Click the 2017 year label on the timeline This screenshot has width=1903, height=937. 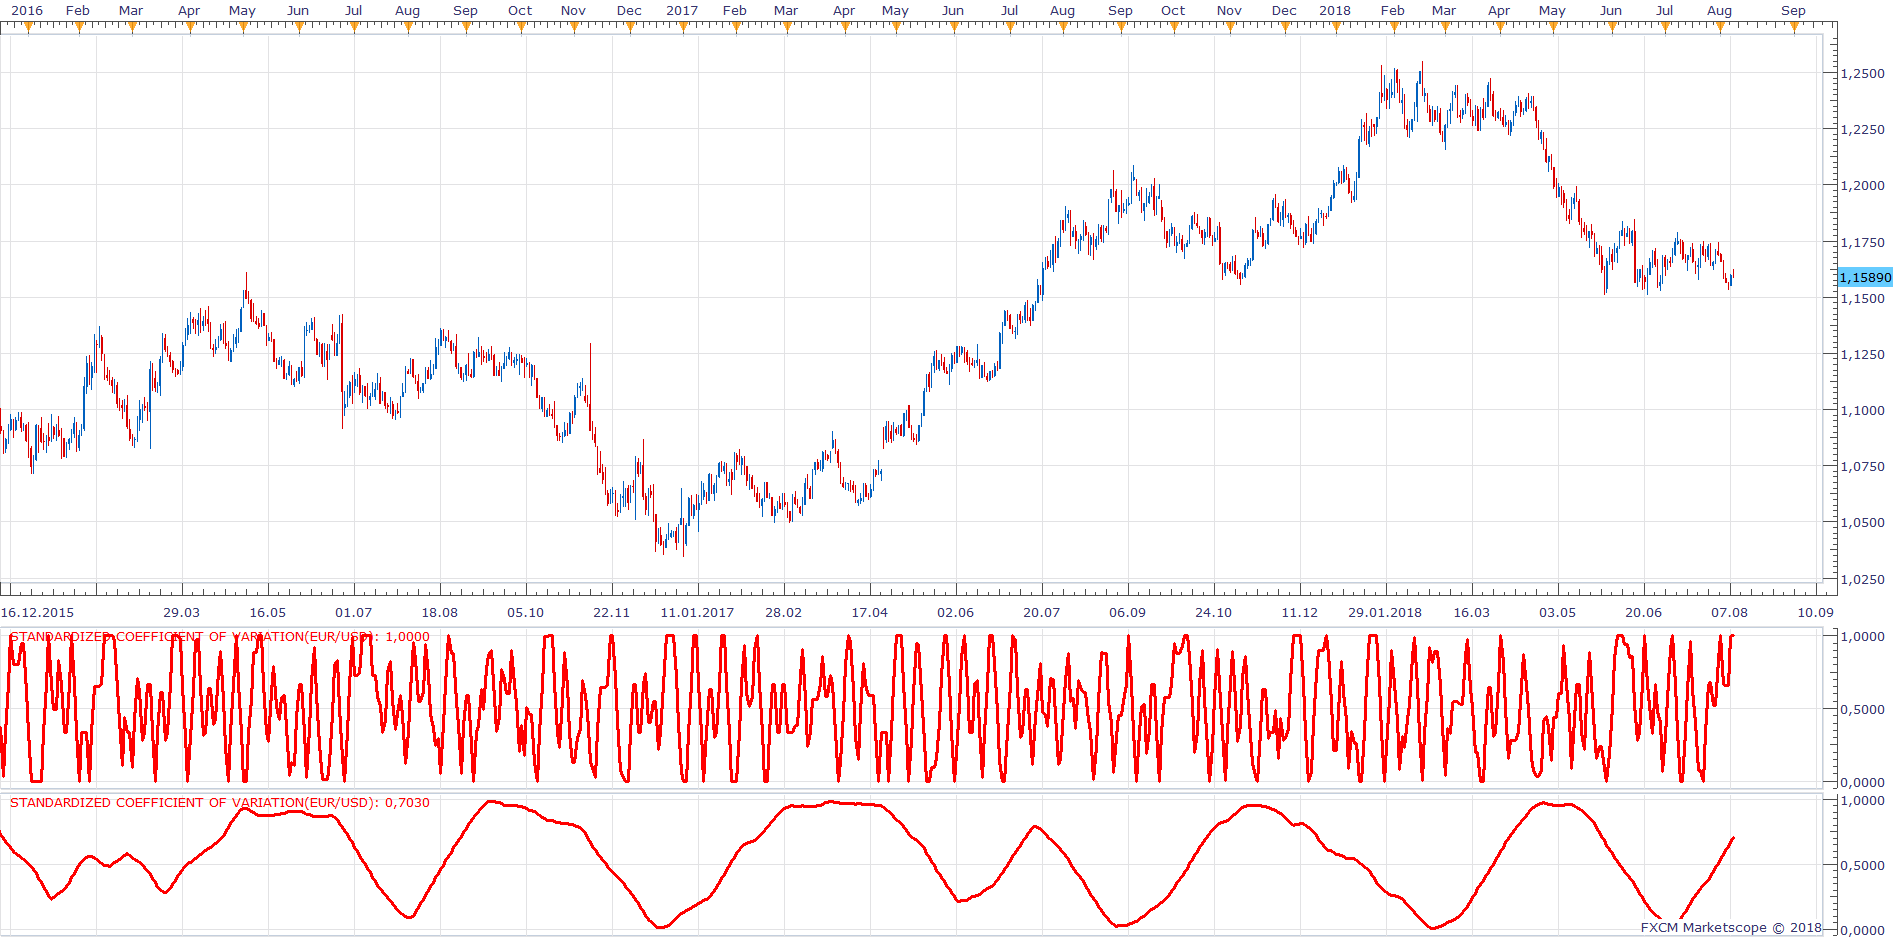tap(682, 10)
